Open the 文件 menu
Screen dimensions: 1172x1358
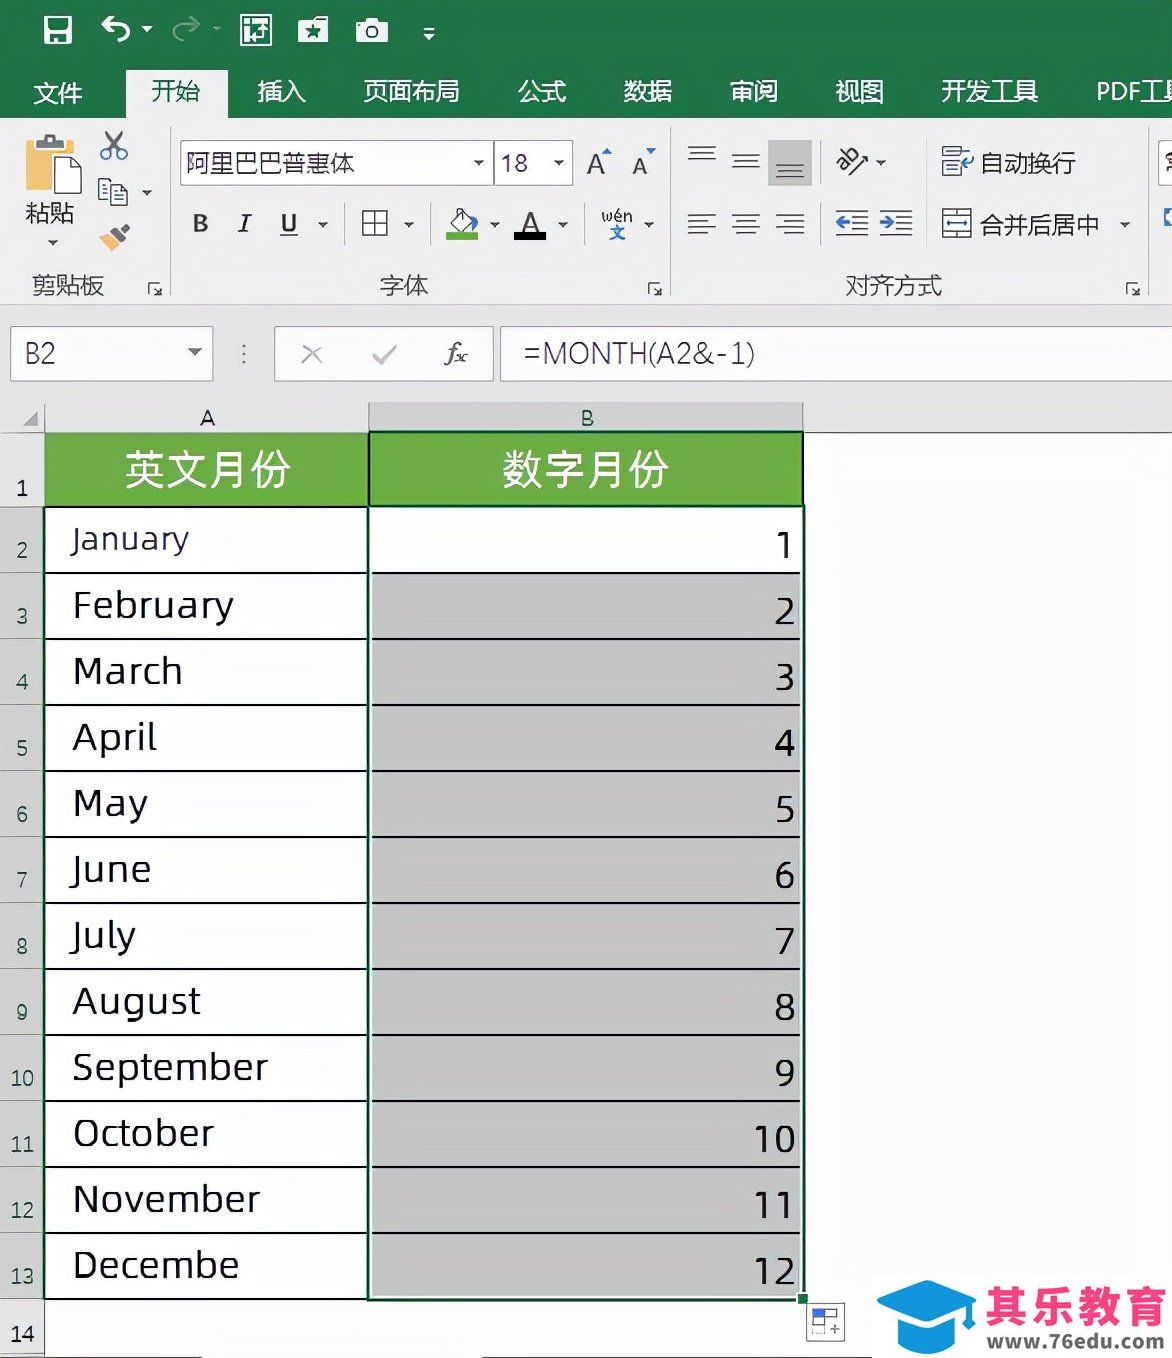pyautogui.click(x=57, y=93)
